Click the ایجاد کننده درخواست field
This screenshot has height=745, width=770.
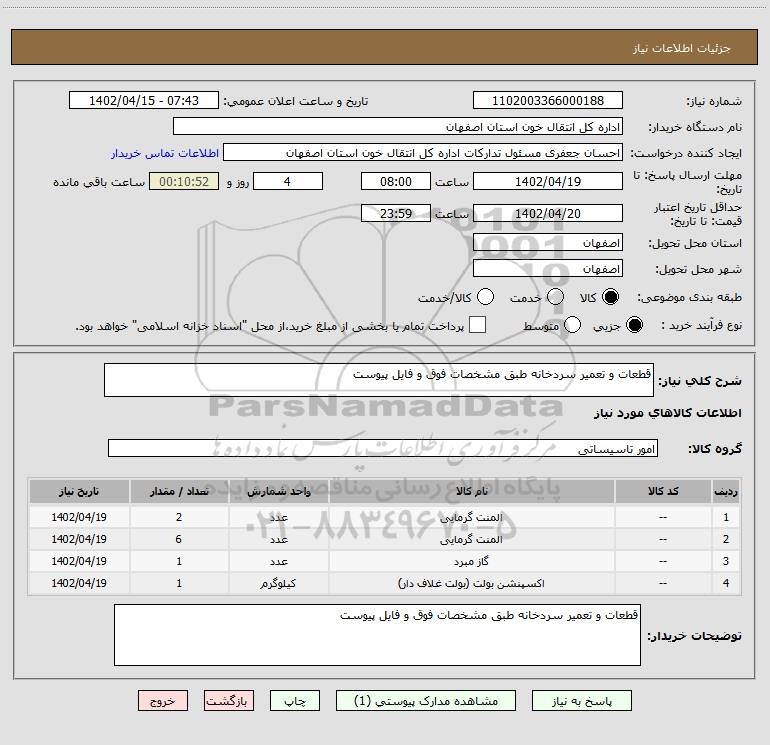[x=423, y=153]
